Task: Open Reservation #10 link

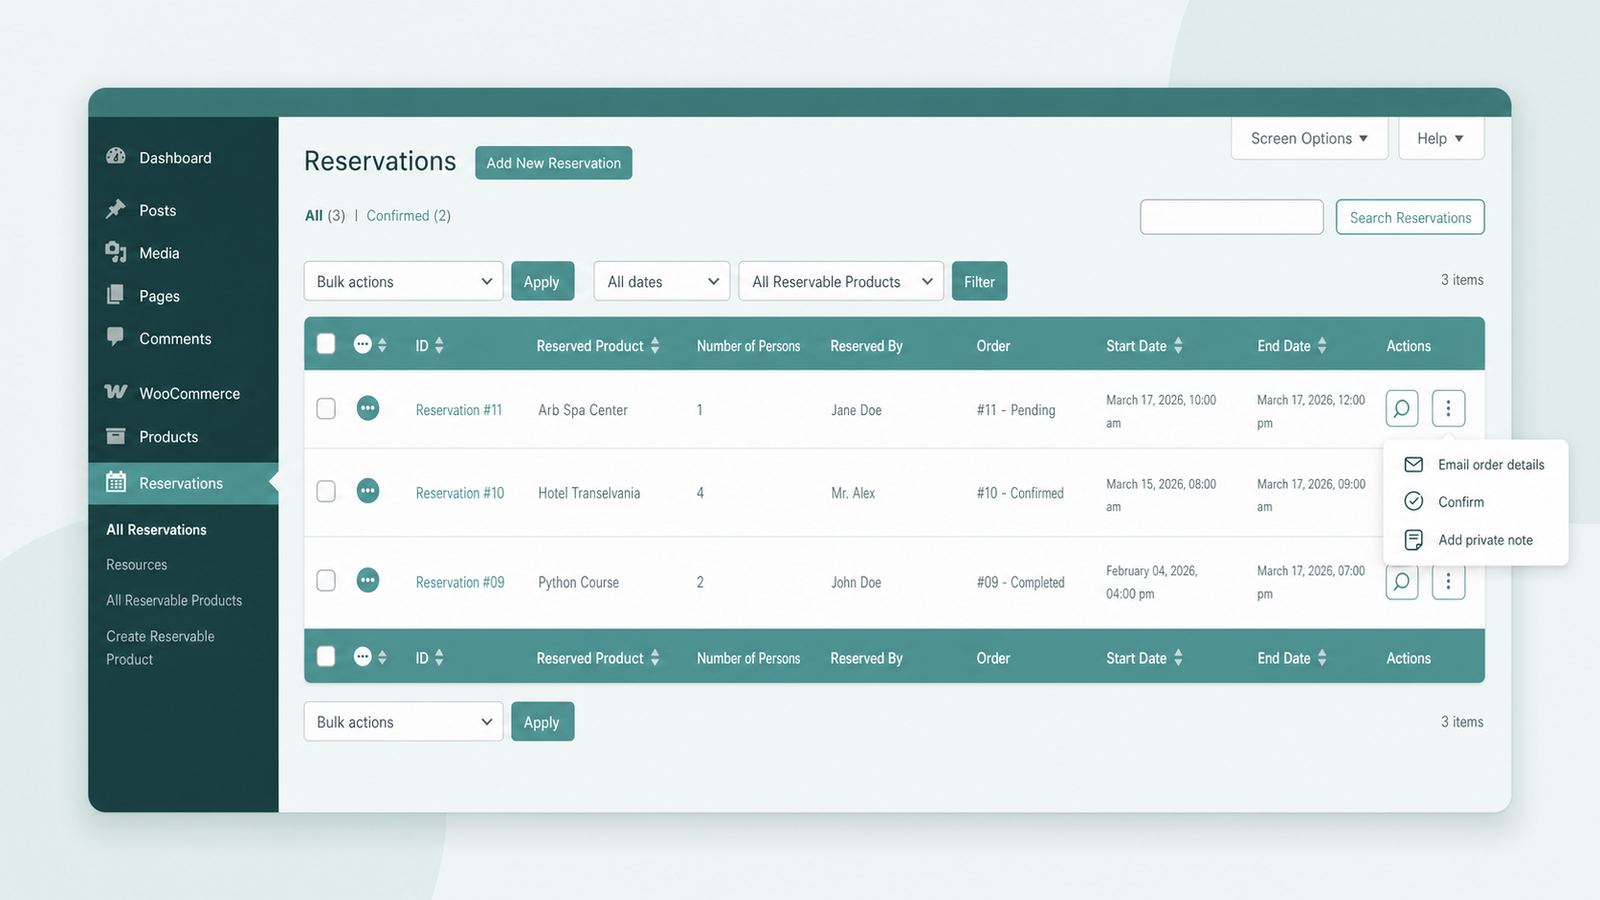Action: 460,492
